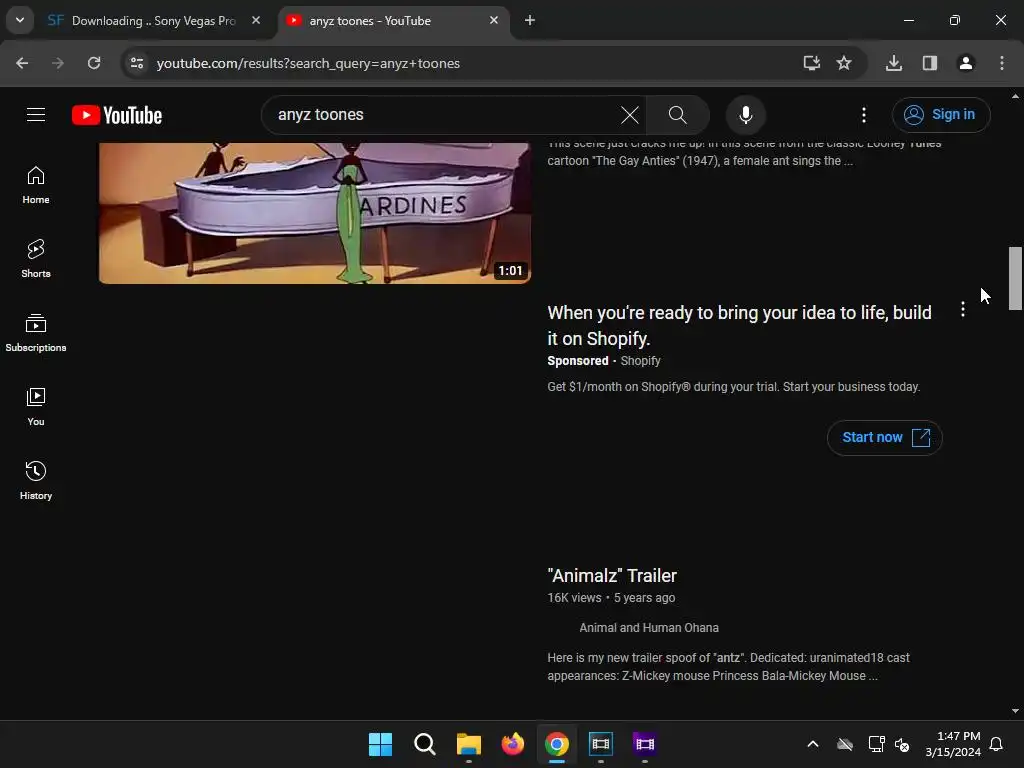Open the "Animalz" Trailer video
This screenshot has width=1024, height=768.
pyautogui.click(x=612, y=576)
